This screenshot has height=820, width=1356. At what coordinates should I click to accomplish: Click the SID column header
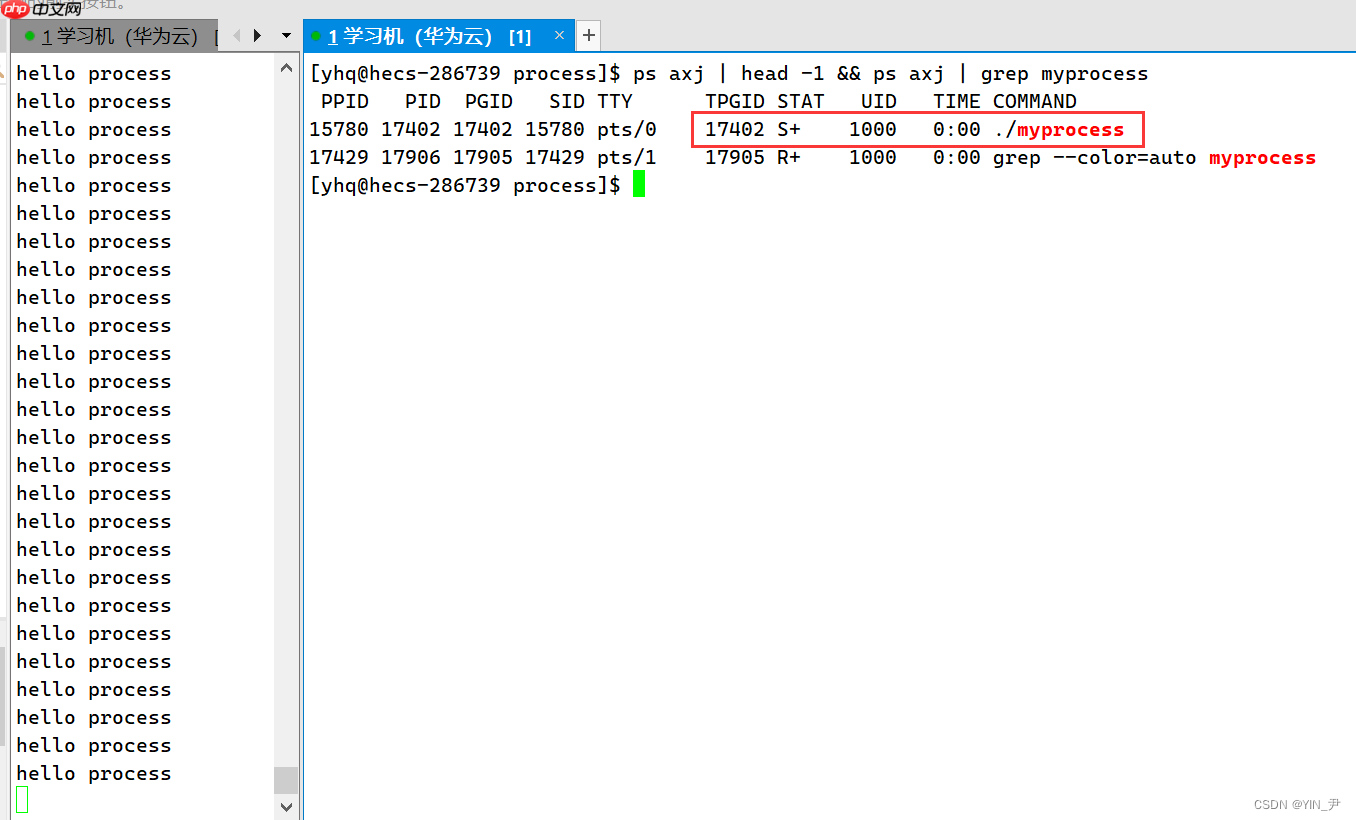click(x=567, y=101)
